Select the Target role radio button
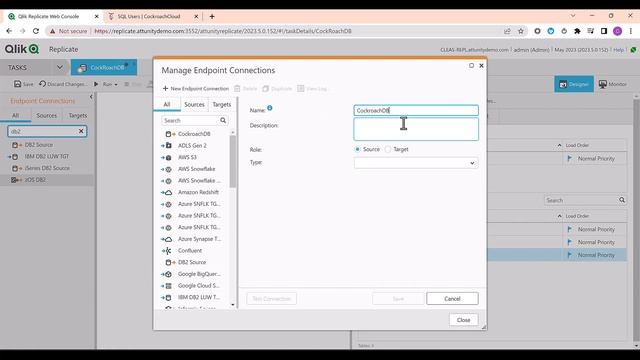Image resolution: width=640 pixels, height=360 pixels. [388, 149]
